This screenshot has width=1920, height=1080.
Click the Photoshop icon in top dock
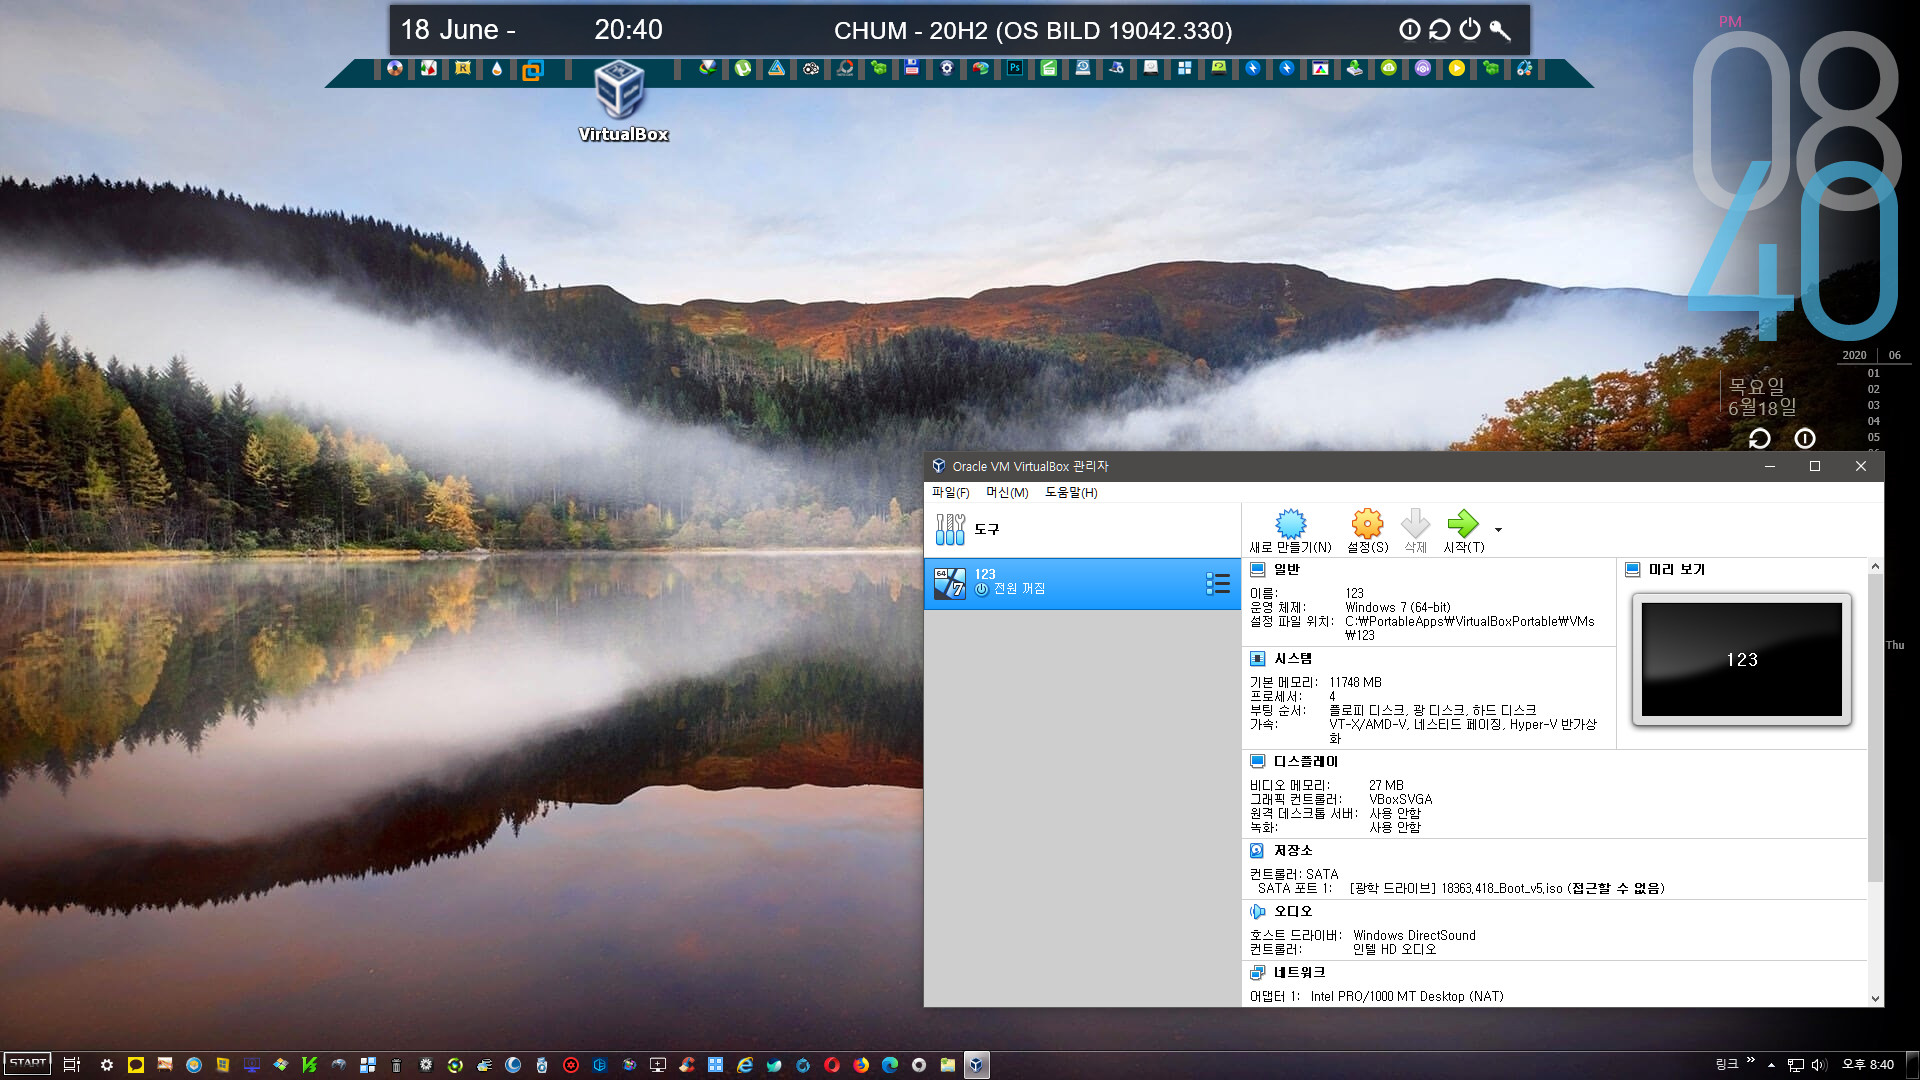click(1015, 69)
